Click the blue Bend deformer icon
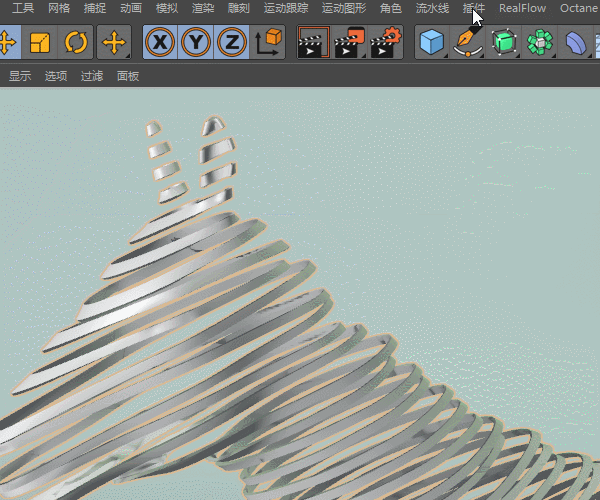 [576, 42]
